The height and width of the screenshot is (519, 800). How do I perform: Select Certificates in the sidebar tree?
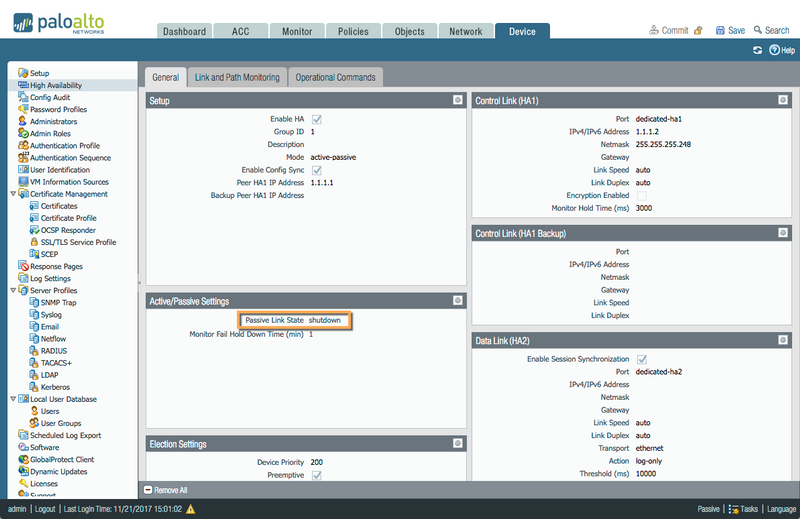coord(59,206)
